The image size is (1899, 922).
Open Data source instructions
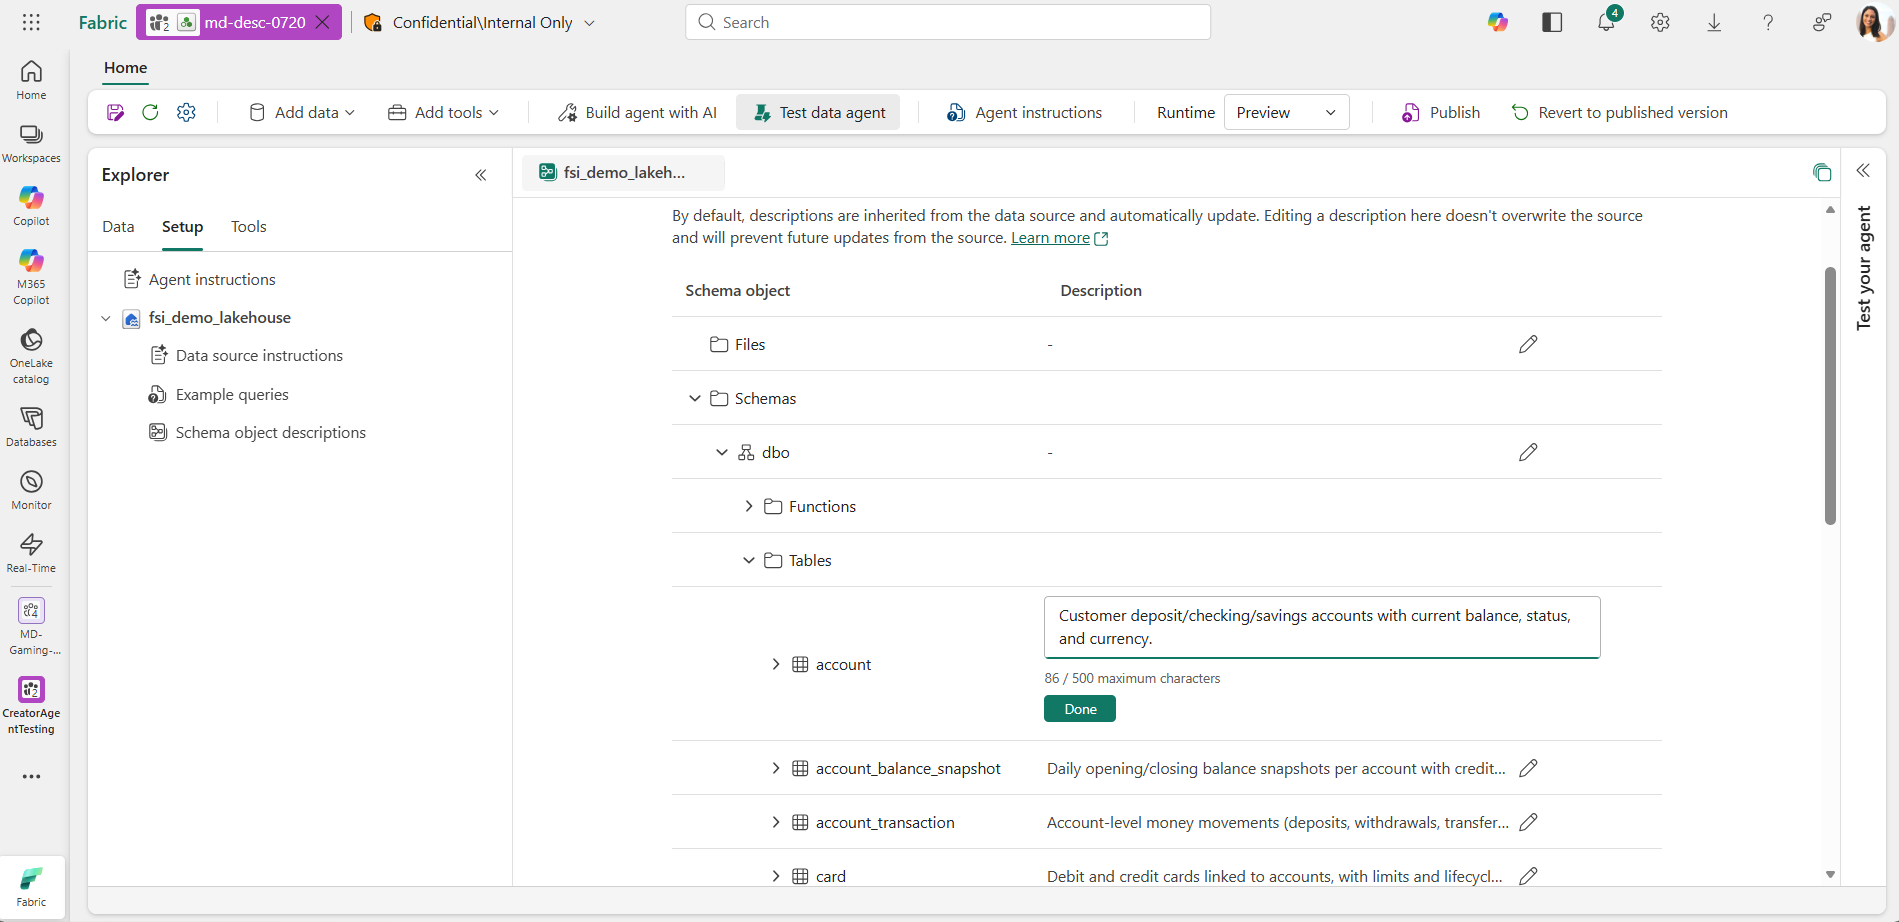pyautogui.click(x=259, y=356)
